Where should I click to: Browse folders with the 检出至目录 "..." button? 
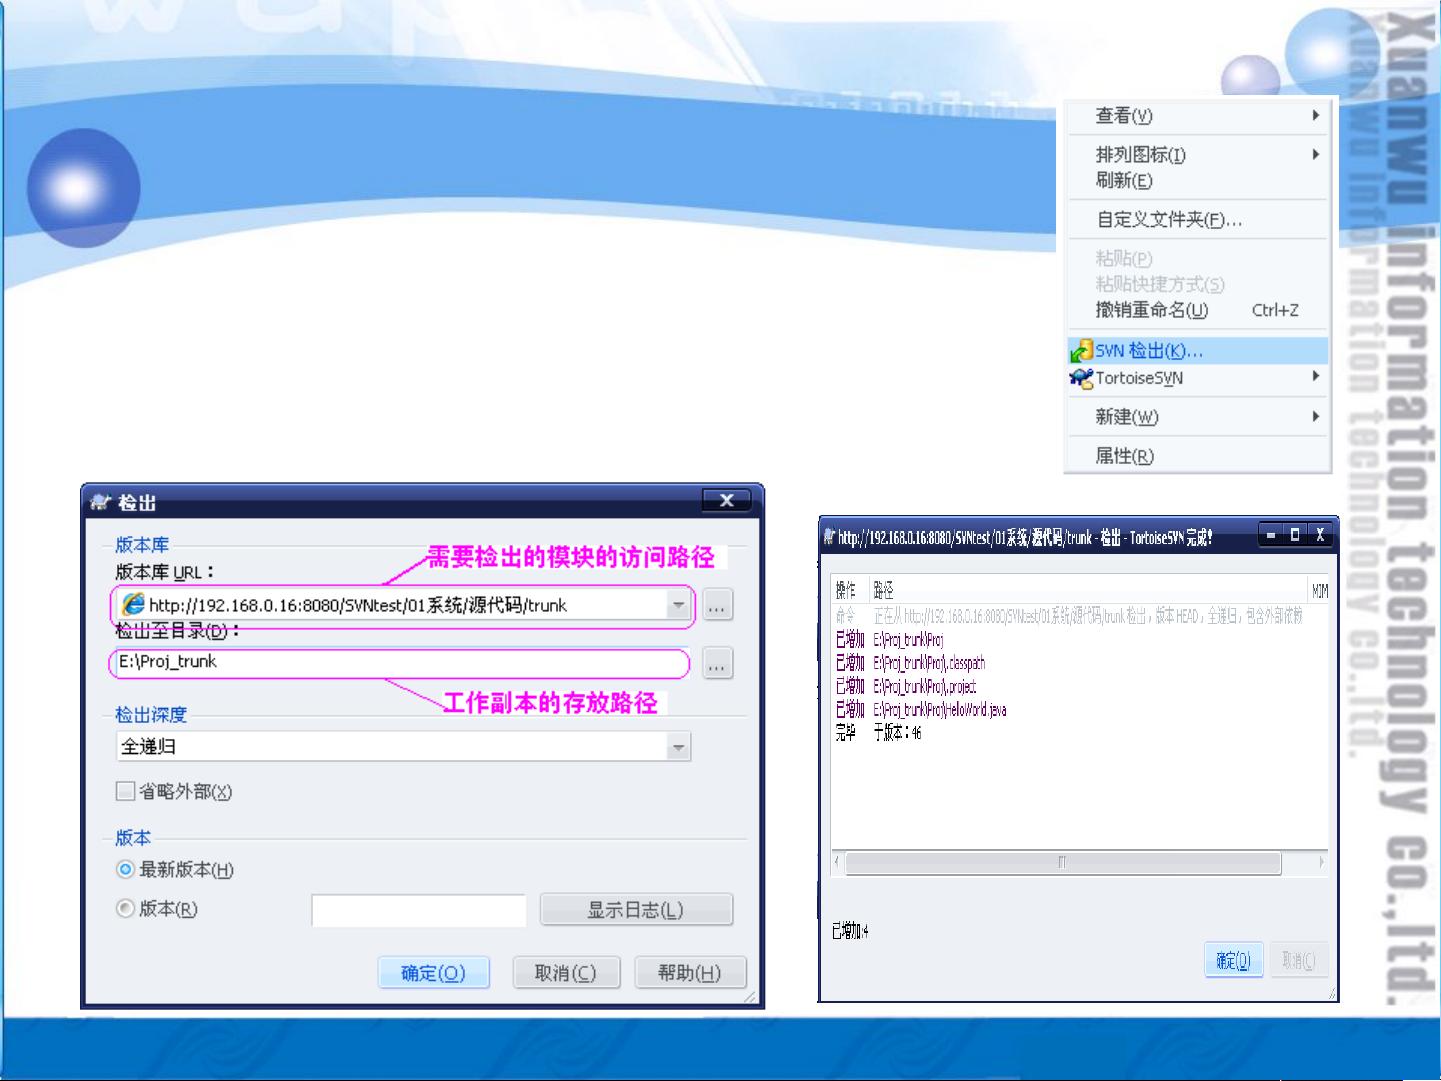coord(718,663)
